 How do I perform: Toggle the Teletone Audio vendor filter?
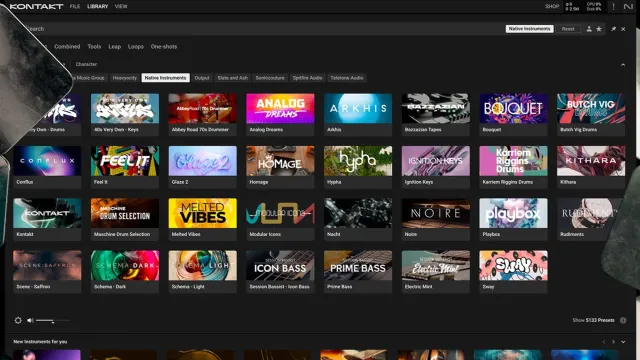pyautogui.click(x=347, y=78)
